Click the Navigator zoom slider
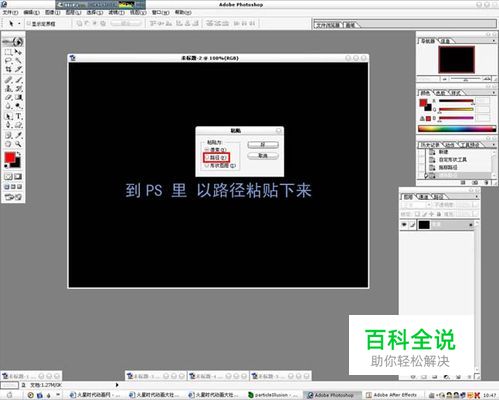Viewport: 499px width, 400px height. [x=465, y=79]
